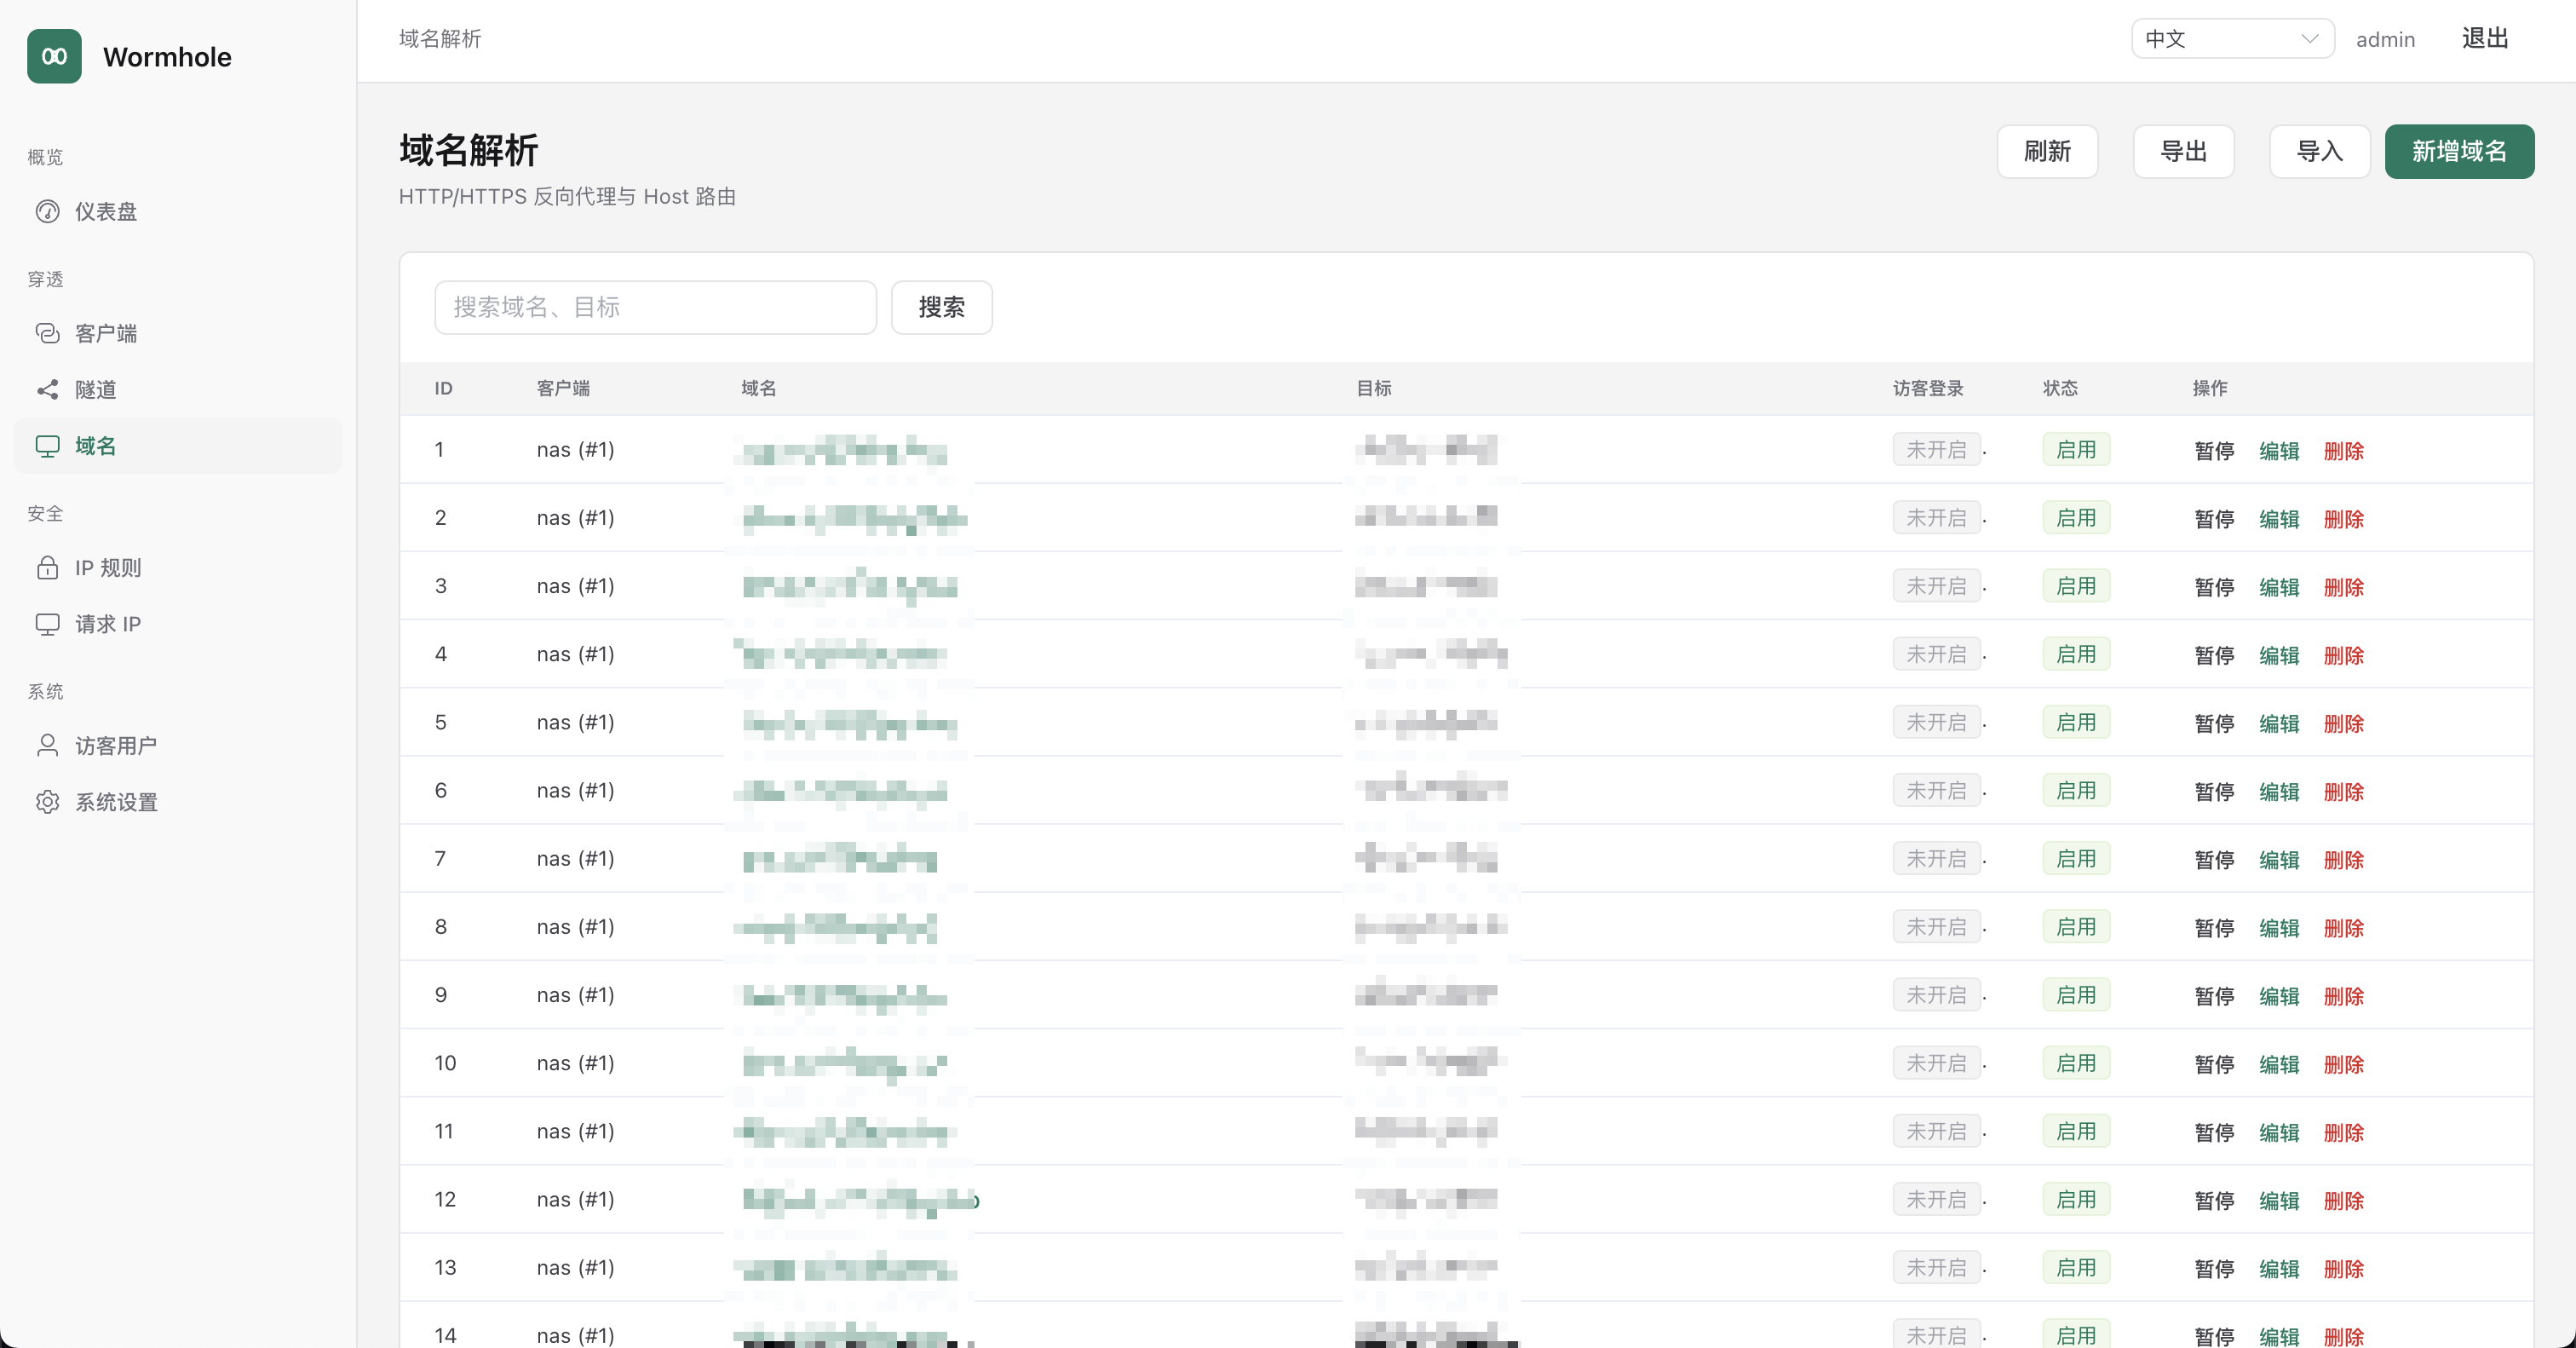The image size is (2576, 1348).
Task: Click the ID column header
Action: pyautogui.click(x=443, y=388)
